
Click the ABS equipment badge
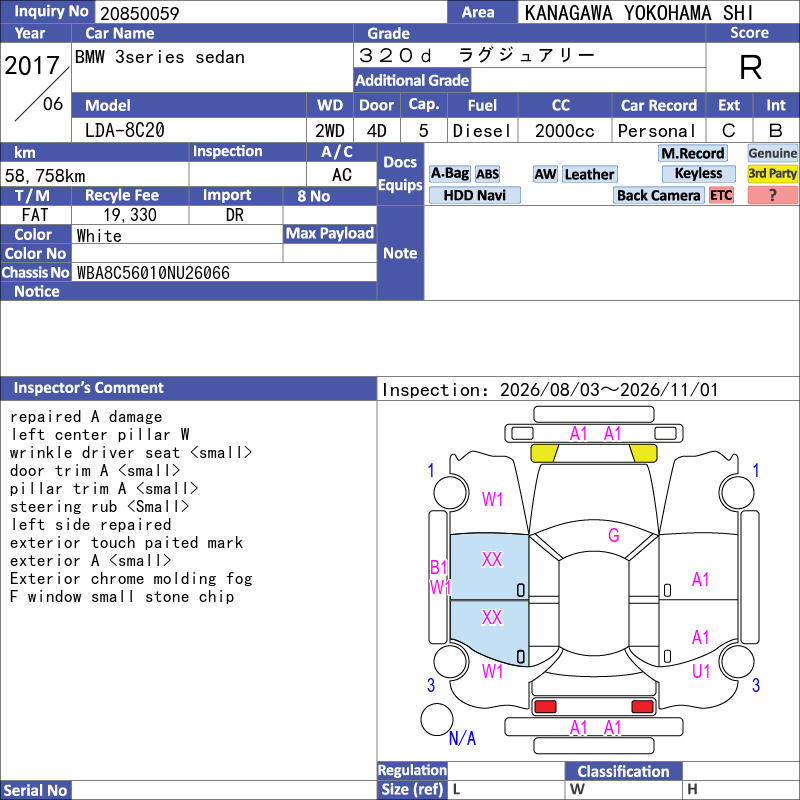click(x=487, y=174)
